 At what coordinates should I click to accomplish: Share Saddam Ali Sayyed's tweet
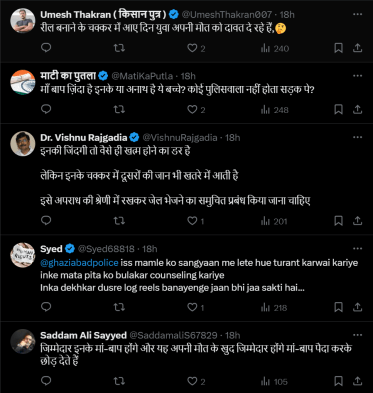pos(357,381)
